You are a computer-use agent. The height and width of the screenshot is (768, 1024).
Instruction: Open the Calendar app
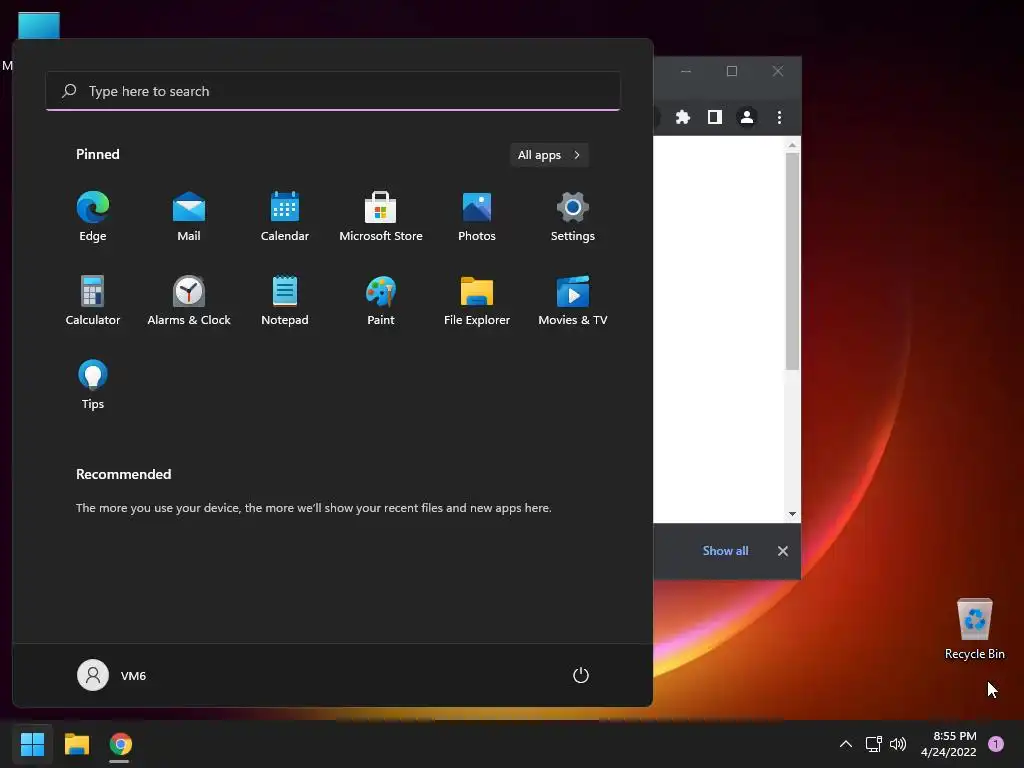(285, 217)
